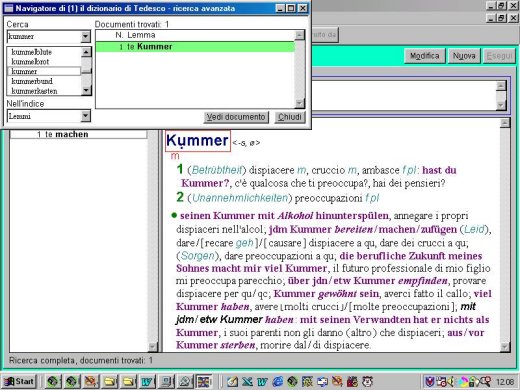Click the volume speaker tray icon
520x390 pixels.
coord(452,381)
